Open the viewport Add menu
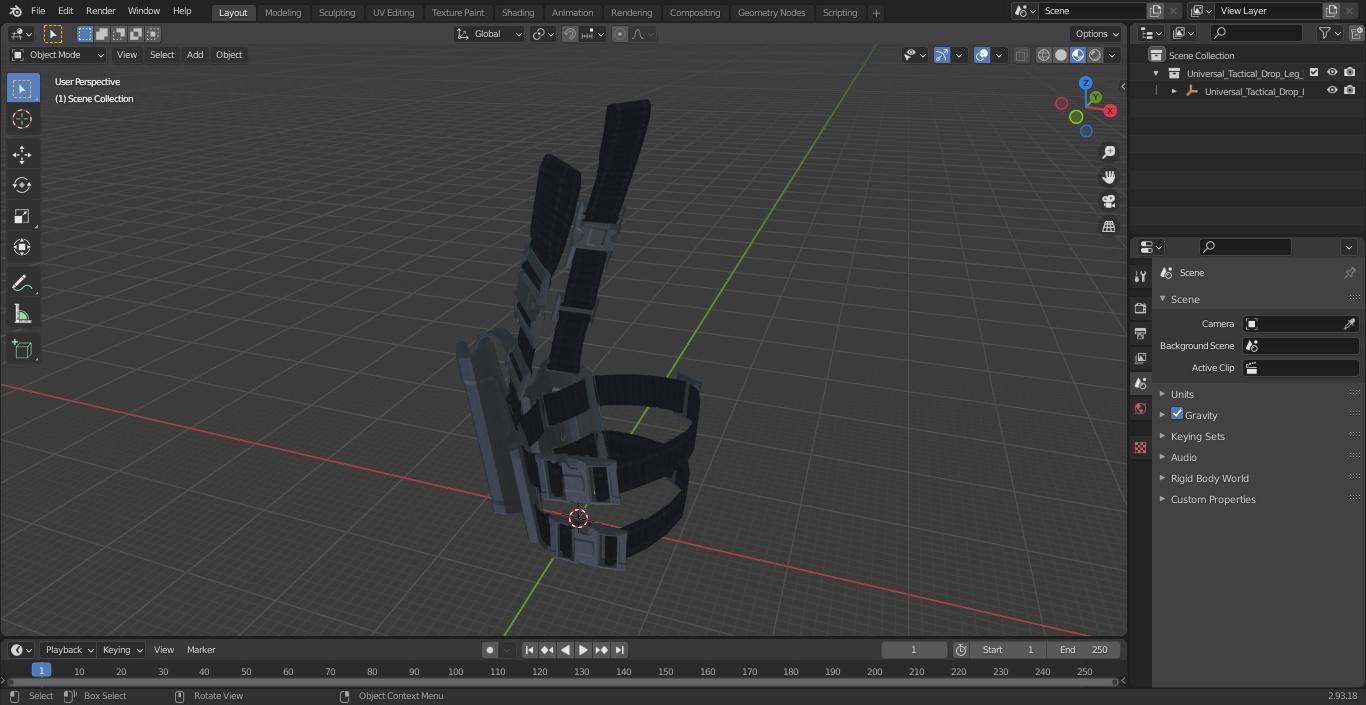1366x705 pixels. coord(195,55)
